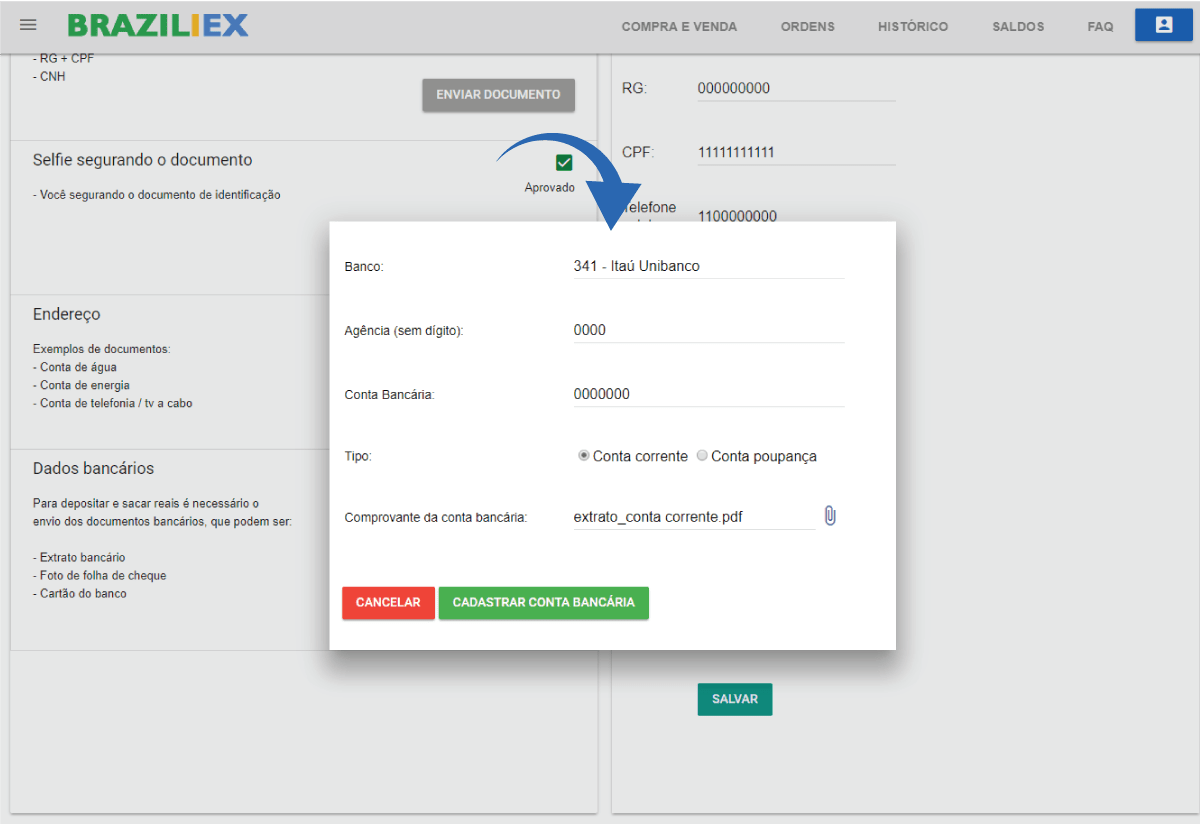
Task: Open the hamburger navigation menu
Action: point(28,25)
